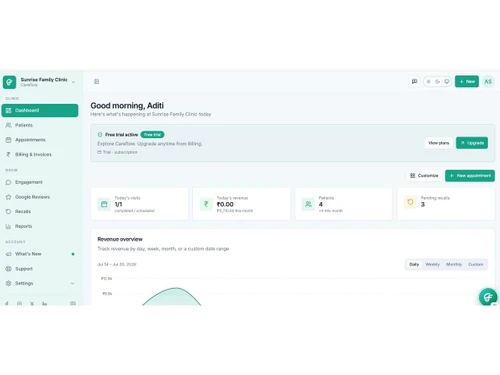This screenshot has height=375, width=500.
Task: Click the 1/1 visits value
Action: tap(118, 204)
